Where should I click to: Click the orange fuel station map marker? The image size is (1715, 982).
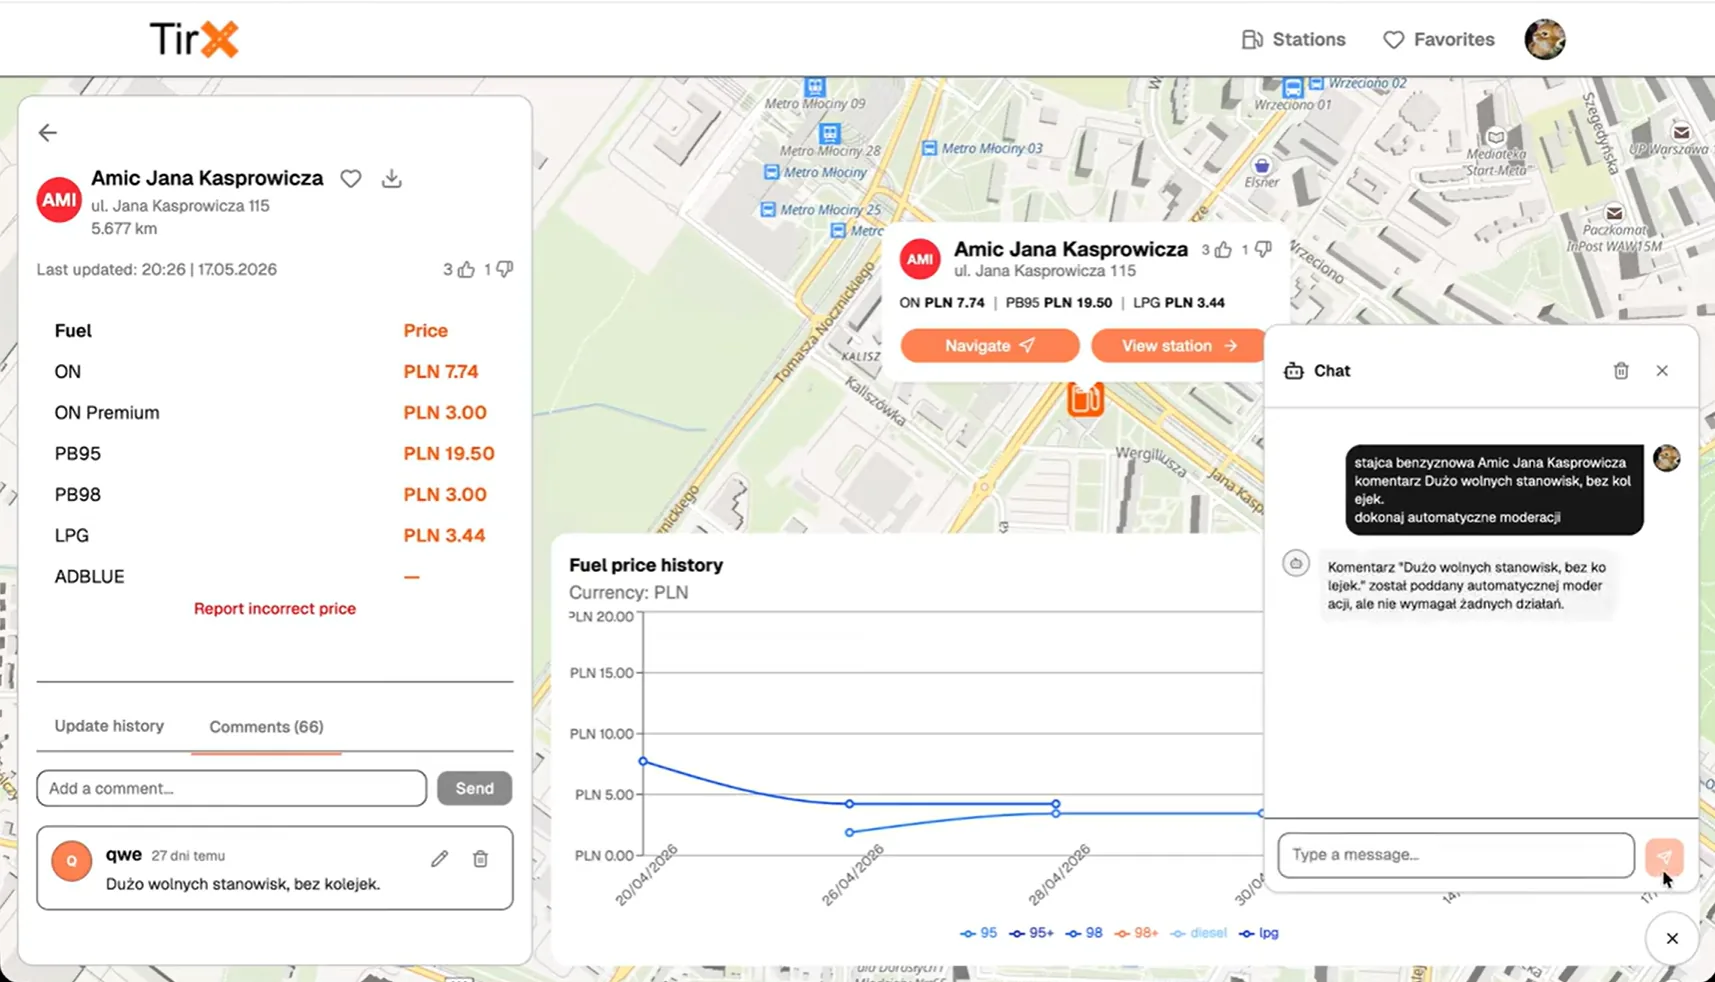[x=1085, y=399]
